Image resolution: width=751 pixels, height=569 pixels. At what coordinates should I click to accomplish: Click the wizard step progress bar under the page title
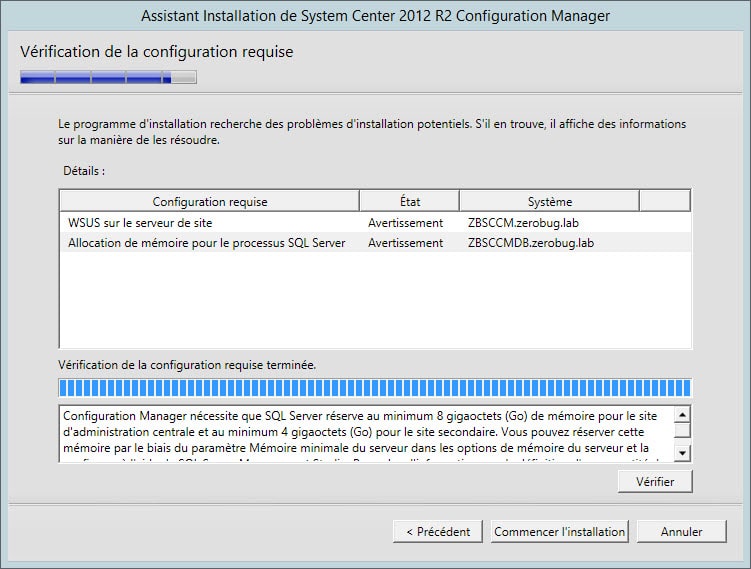pos(108,77)
